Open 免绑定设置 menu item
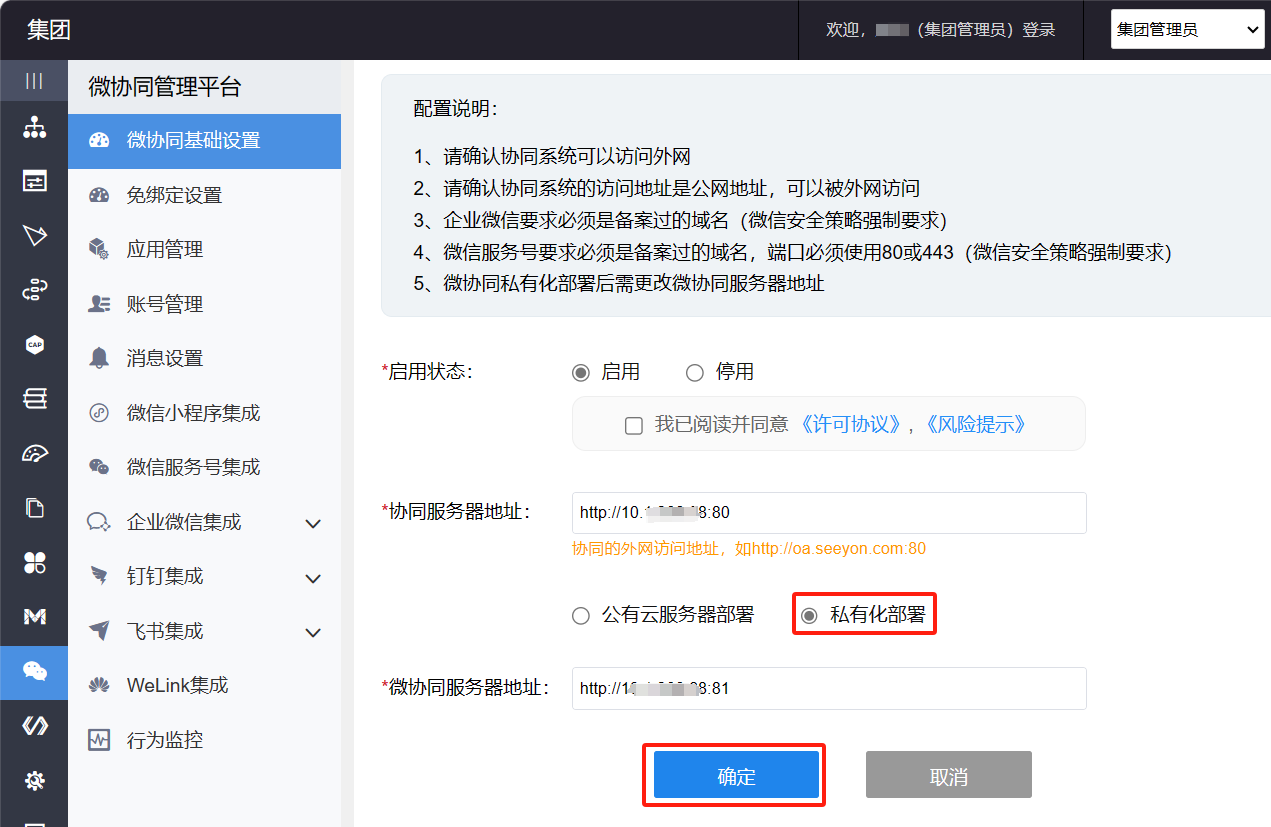This screenshot has height=827, width=1271. 204,195
